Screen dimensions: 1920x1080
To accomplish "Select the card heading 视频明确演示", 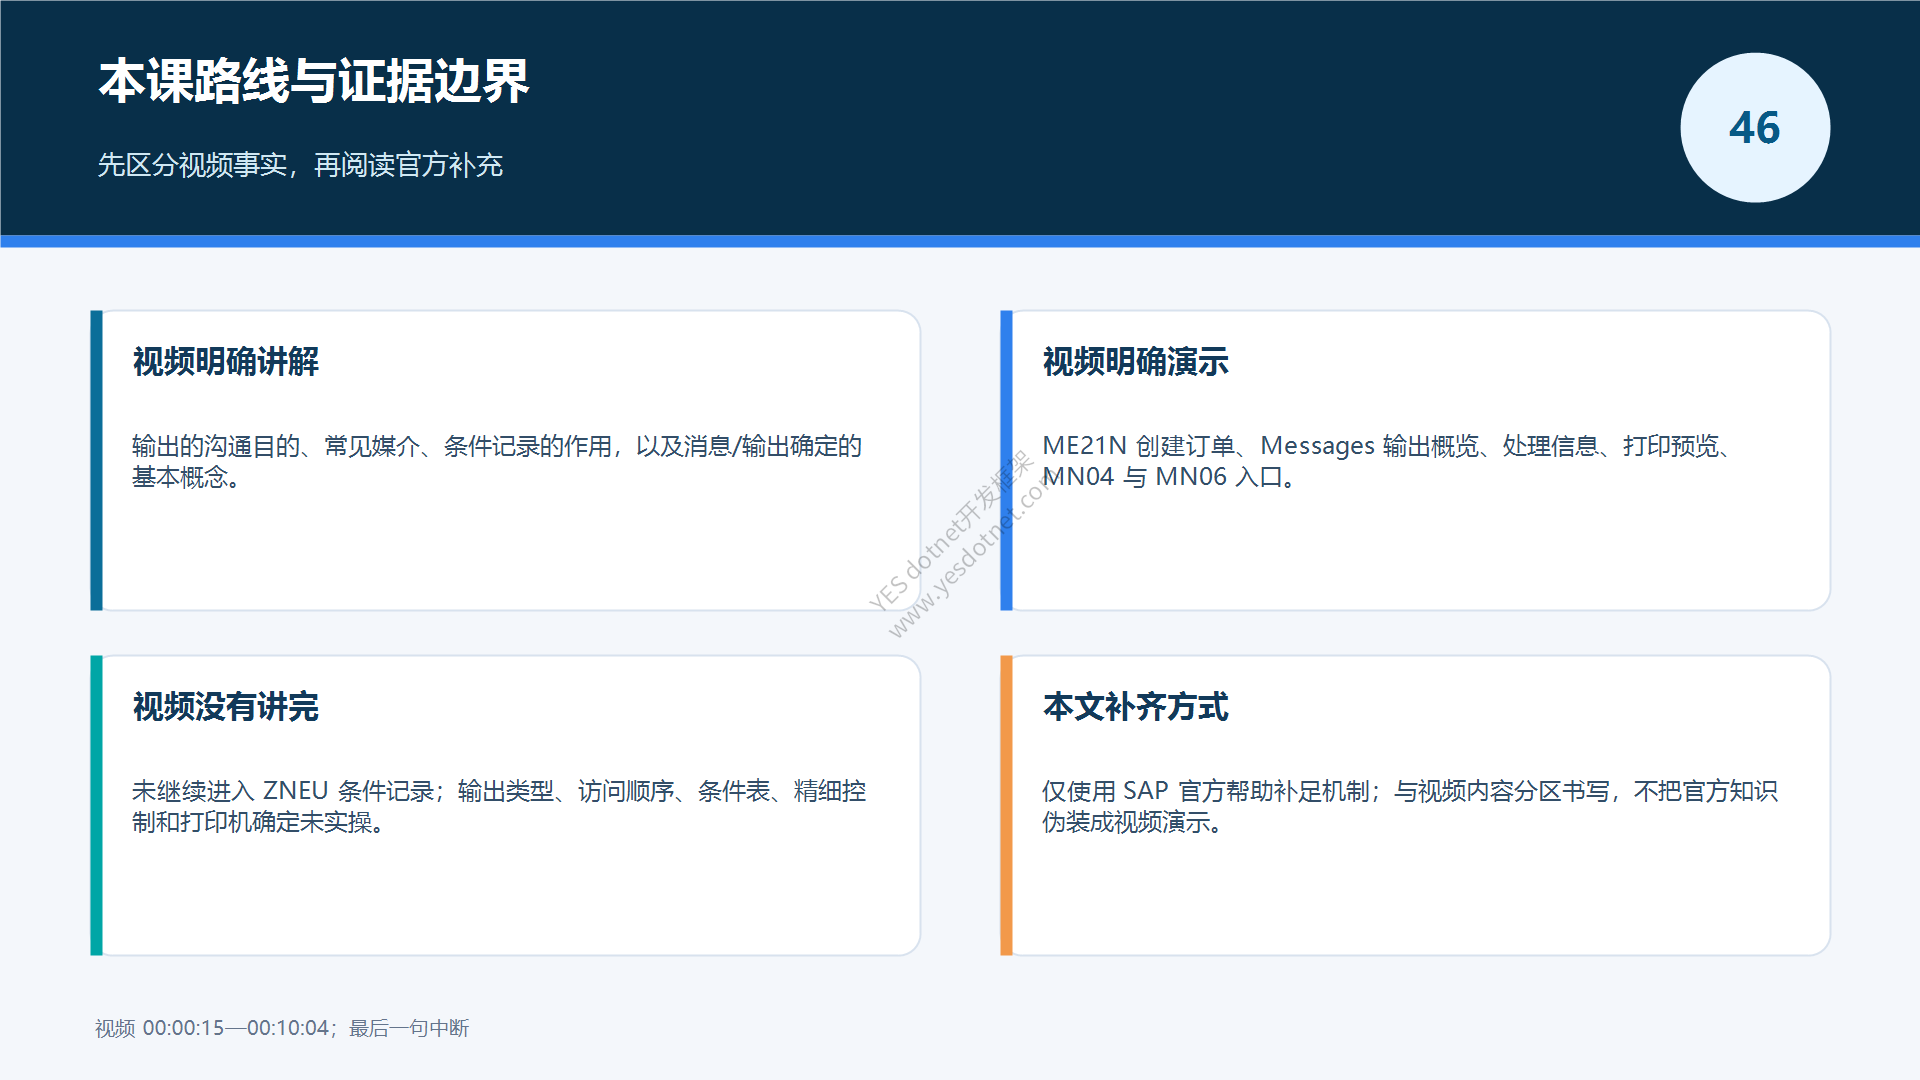I will pyautogui.click(x=1136, y=361).
